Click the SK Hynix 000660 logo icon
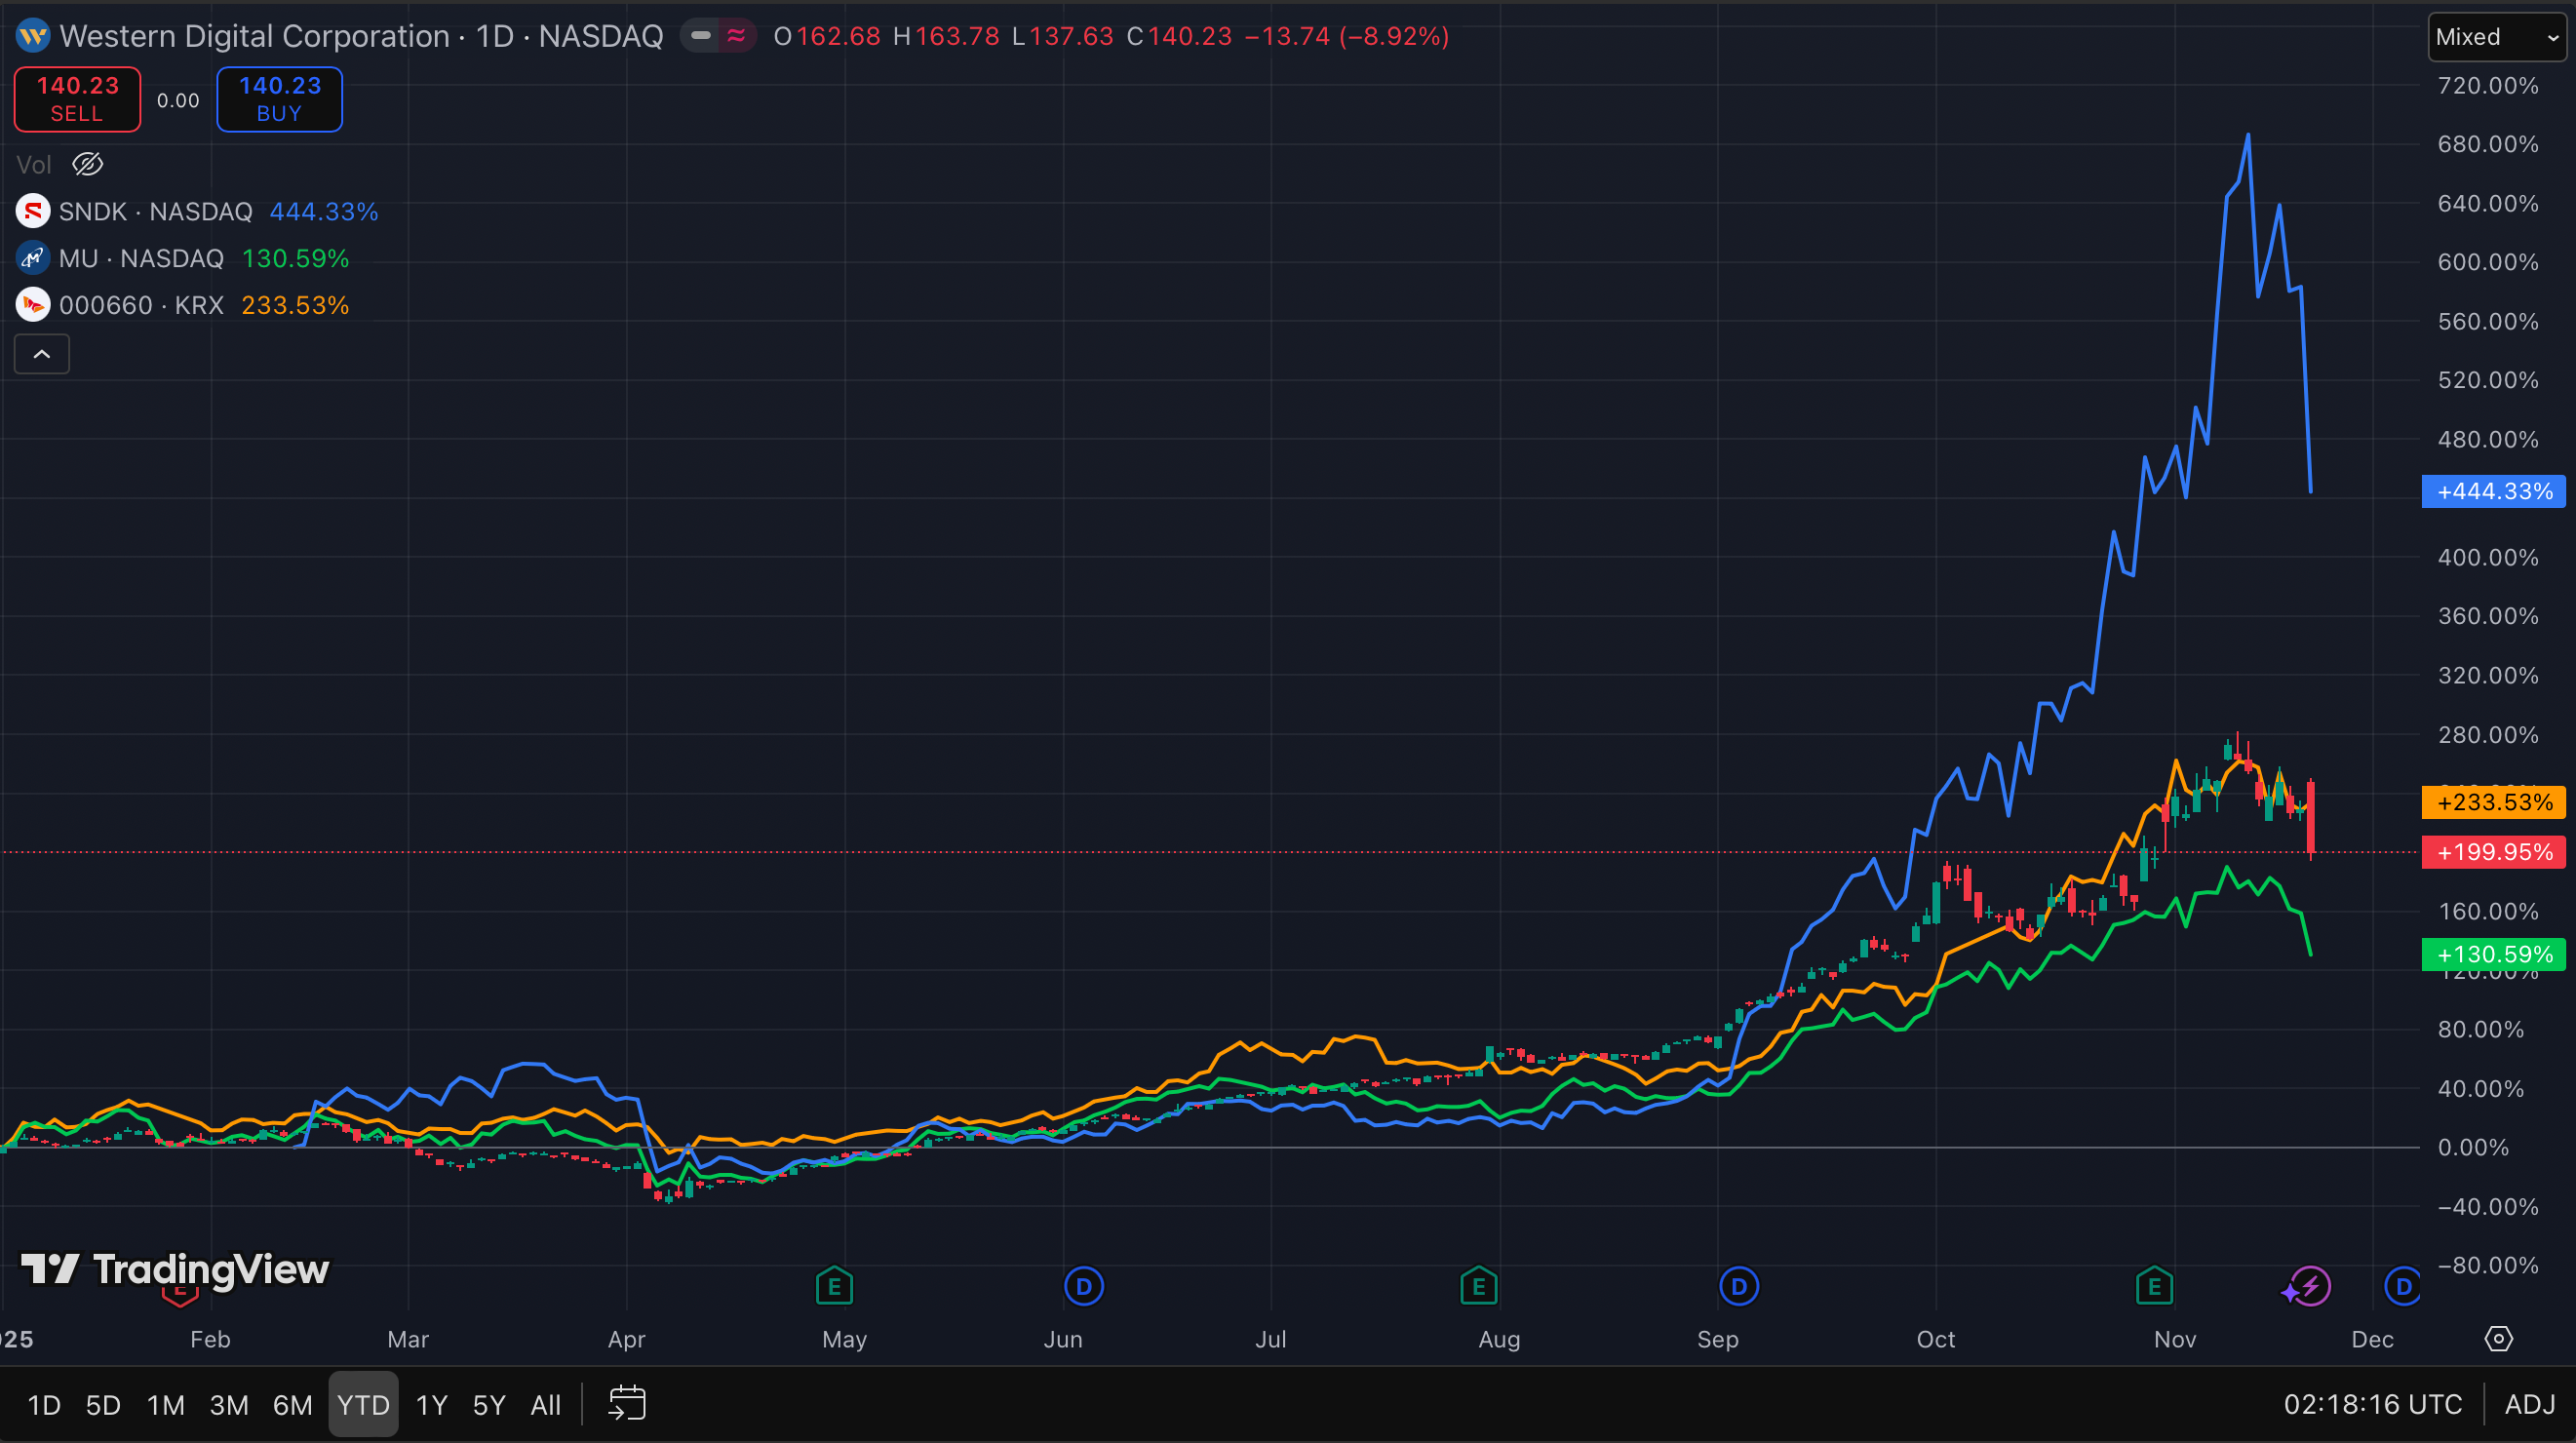 click(x=33, y=305)
